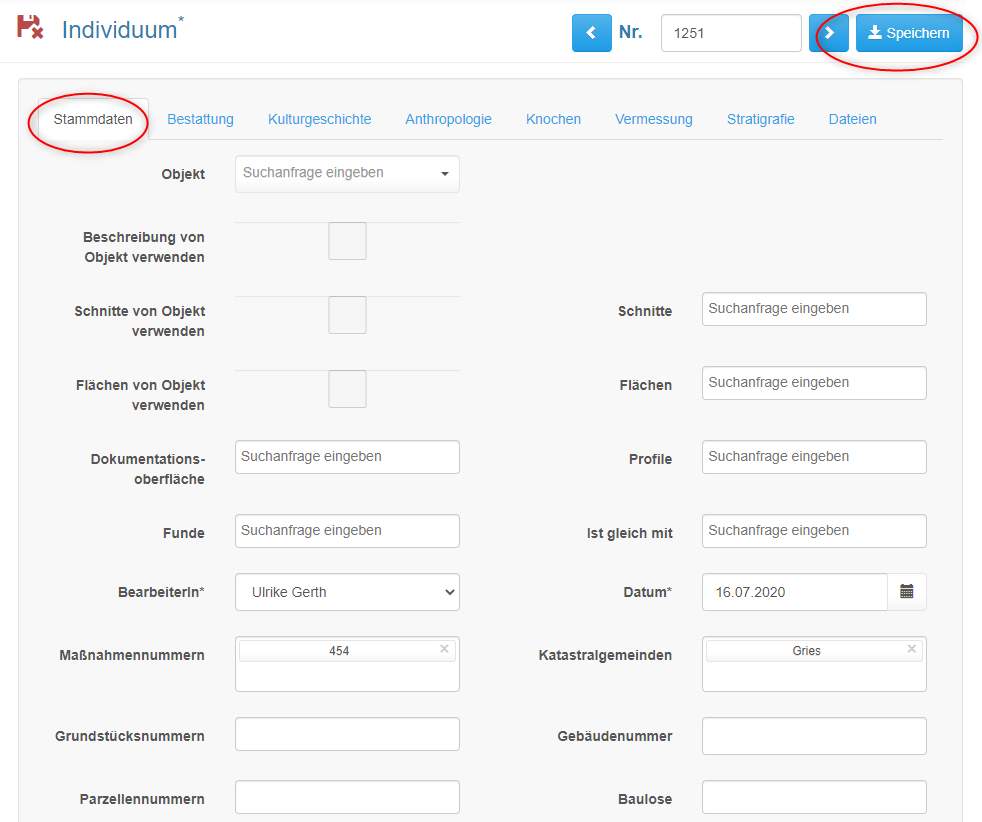The height and width of the screenshot is (822, 982).
Task: Open the Kulturgeschichte tab
Action: point(319,119)
